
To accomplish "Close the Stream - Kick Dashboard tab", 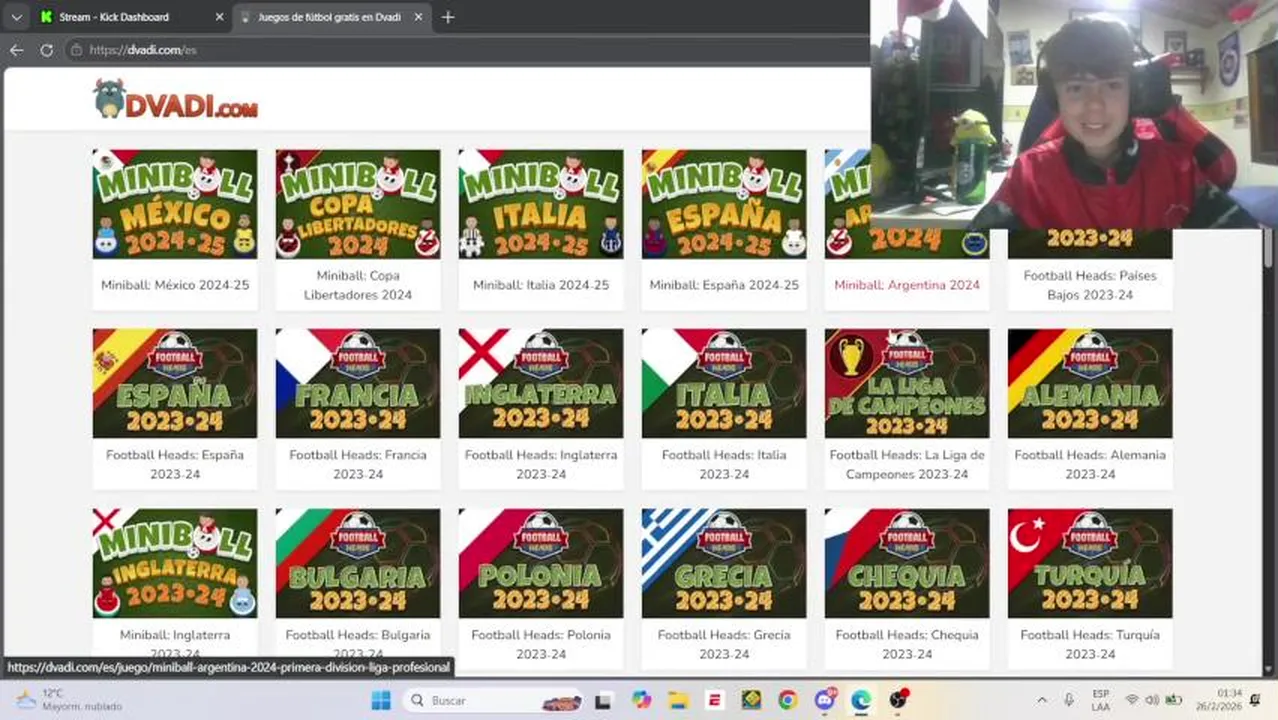I will coord(219,17).
